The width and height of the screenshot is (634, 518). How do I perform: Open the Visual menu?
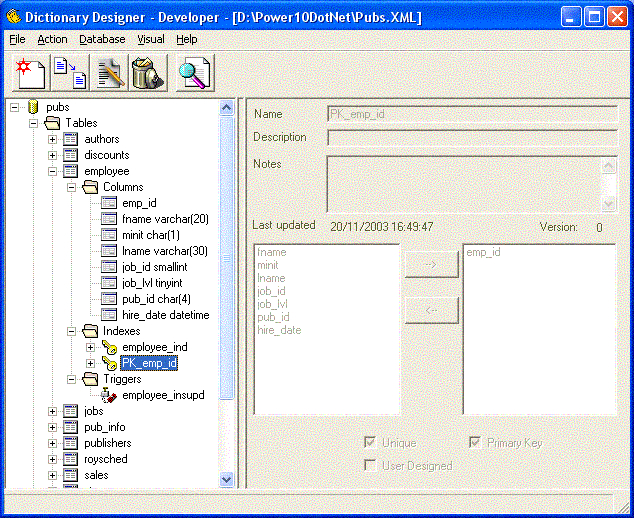[151, 39]
